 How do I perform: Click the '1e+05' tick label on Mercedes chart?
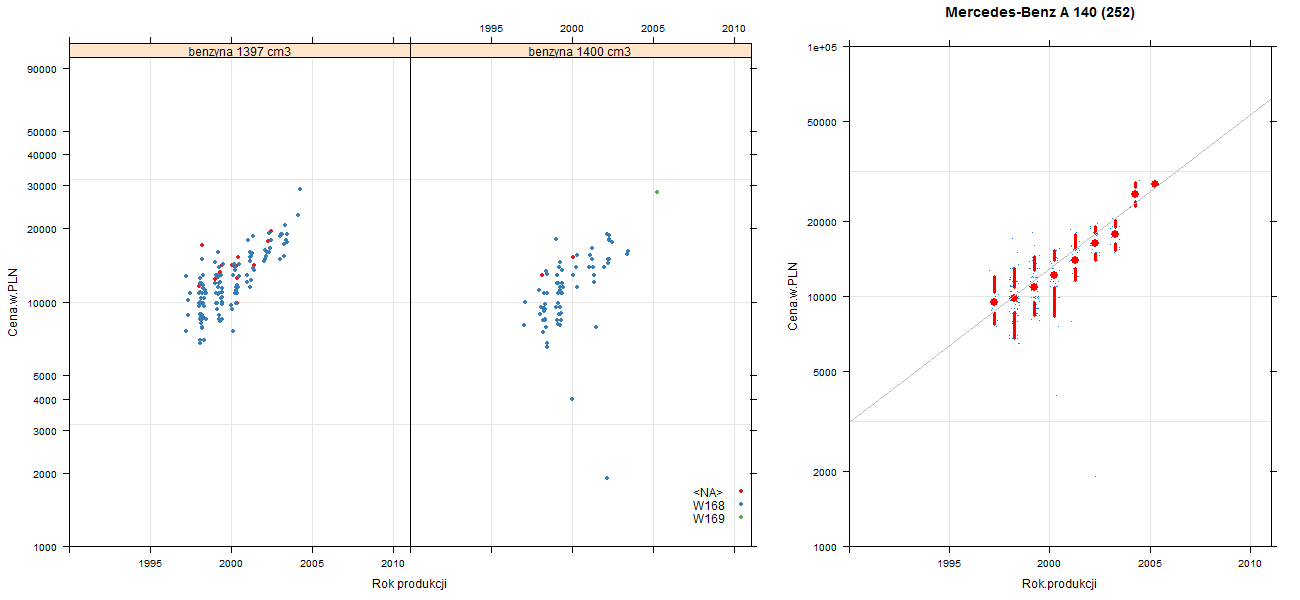point(822,47)
